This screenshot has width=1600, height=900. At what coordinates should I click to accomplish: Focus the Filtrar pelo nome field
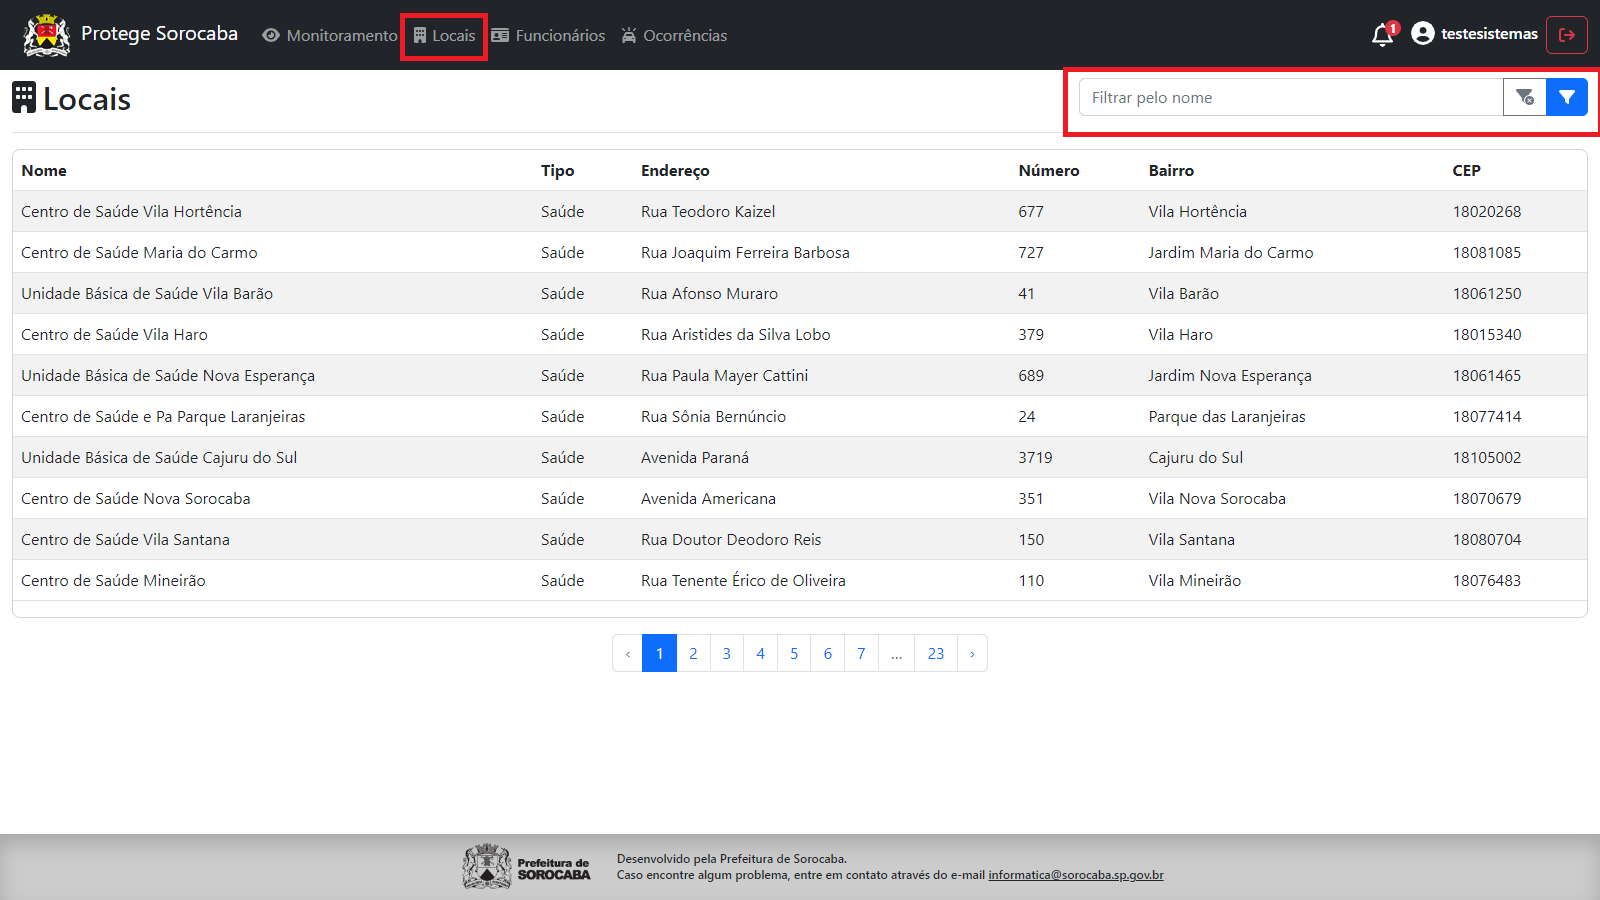click(x=1291, y=97)
